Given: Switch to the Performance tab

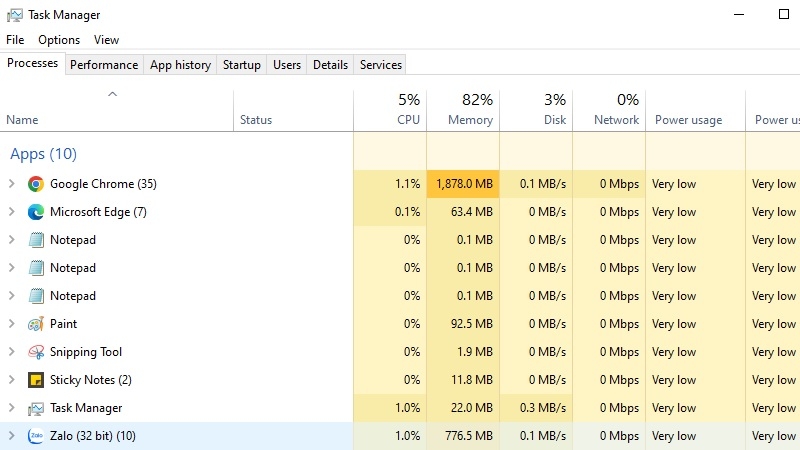Looking at the screenshot, I should [x=104, y=65].
